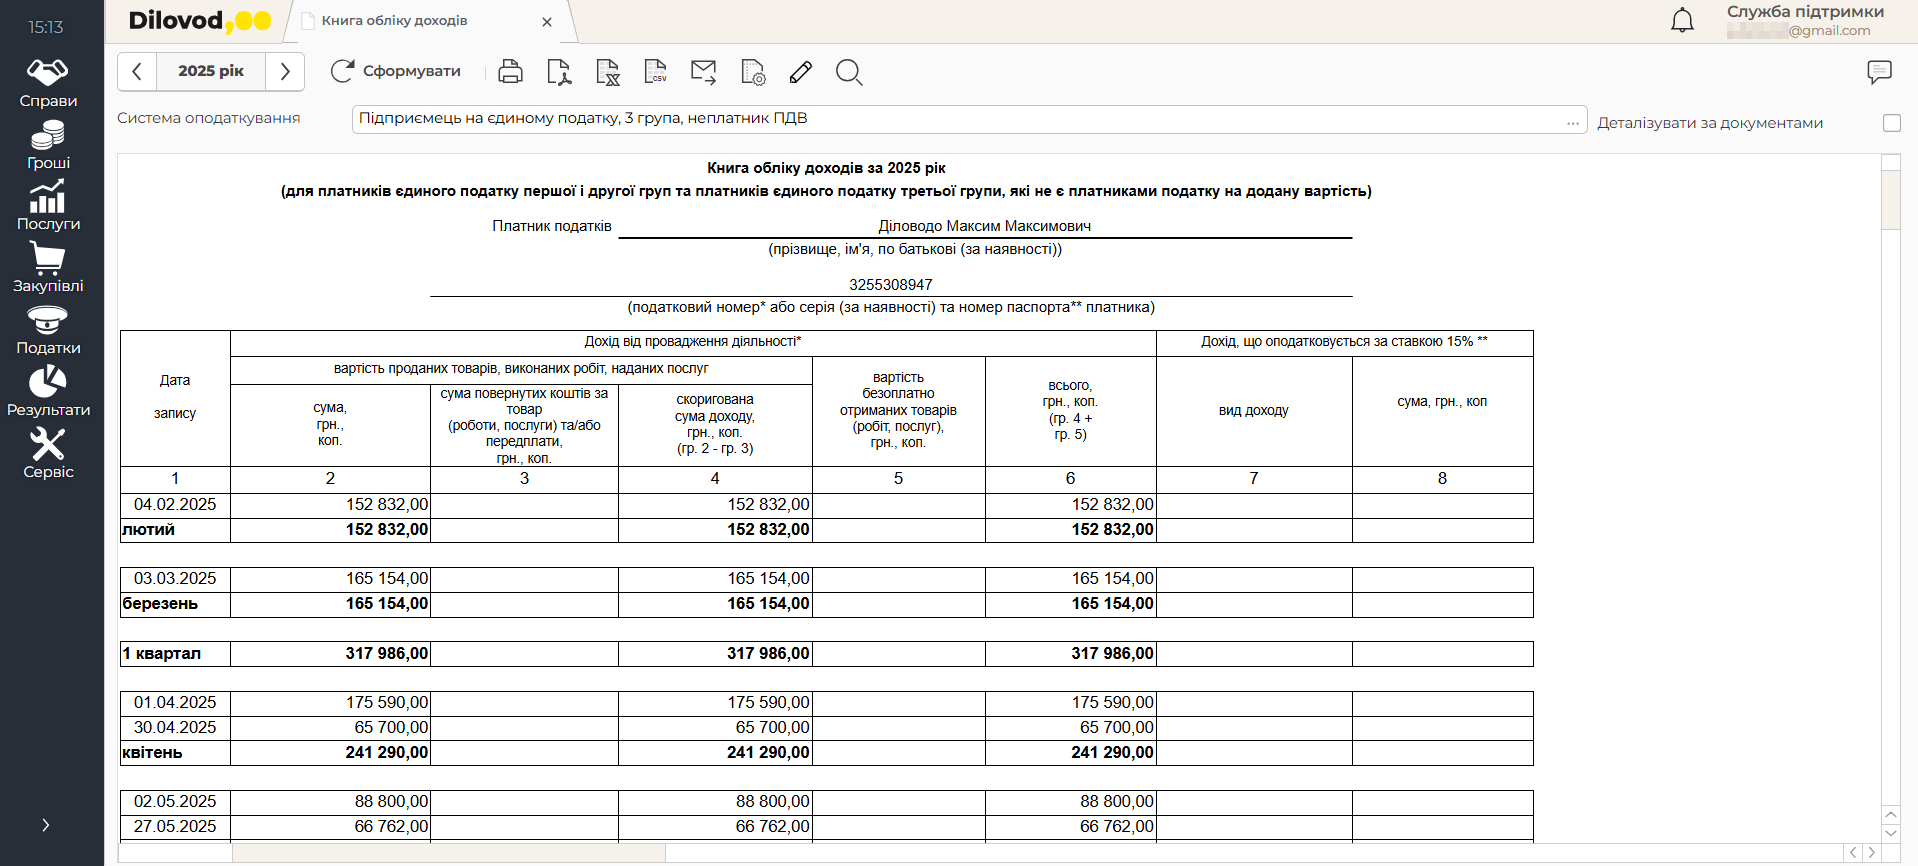Viewport: 1918px width, 866px height.
Task: Enable Деталізувати за документами checkbox
Action: (x=1891, y=123)
